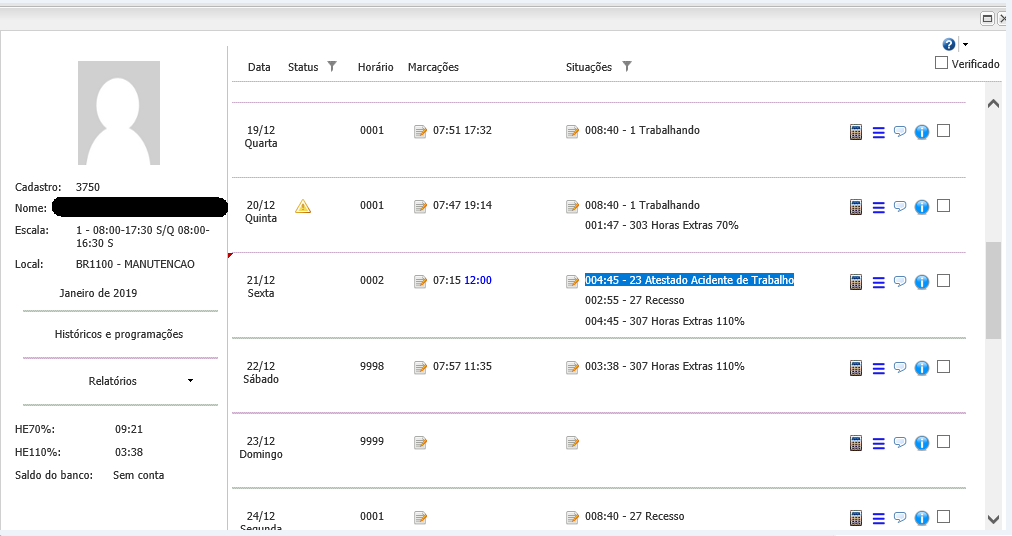This screenshot has height=536, width=1012.
Task: Click the HE70% value 09:21
Action: point(129,429)
